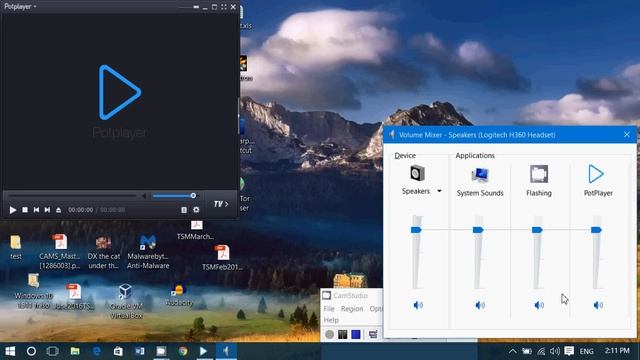Open the Speakers device dropdown arrow
This screenshot has height=360, width=640.
439,191
